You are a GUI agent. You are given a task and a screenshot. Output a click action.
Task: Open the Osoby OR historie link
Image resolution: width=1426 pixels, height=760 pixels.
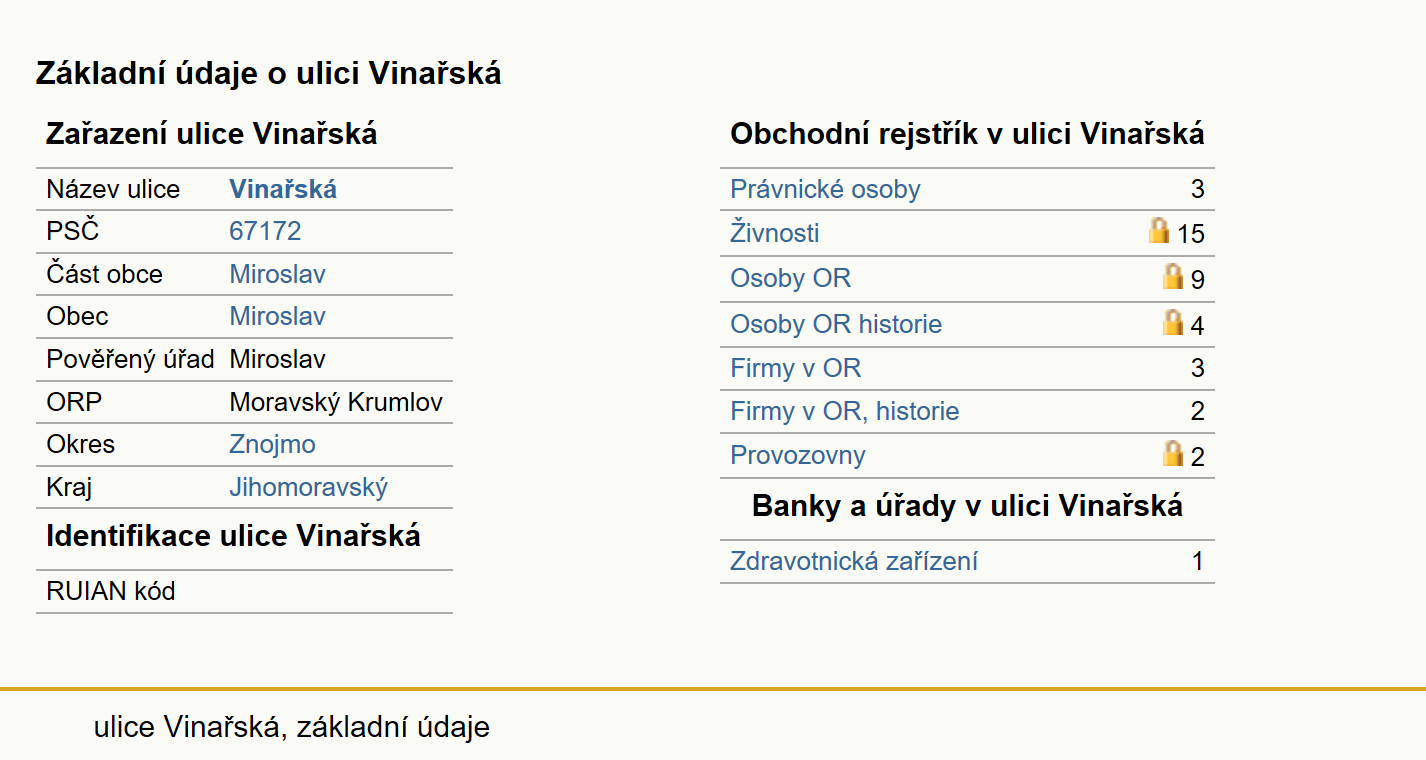[836, 324]
